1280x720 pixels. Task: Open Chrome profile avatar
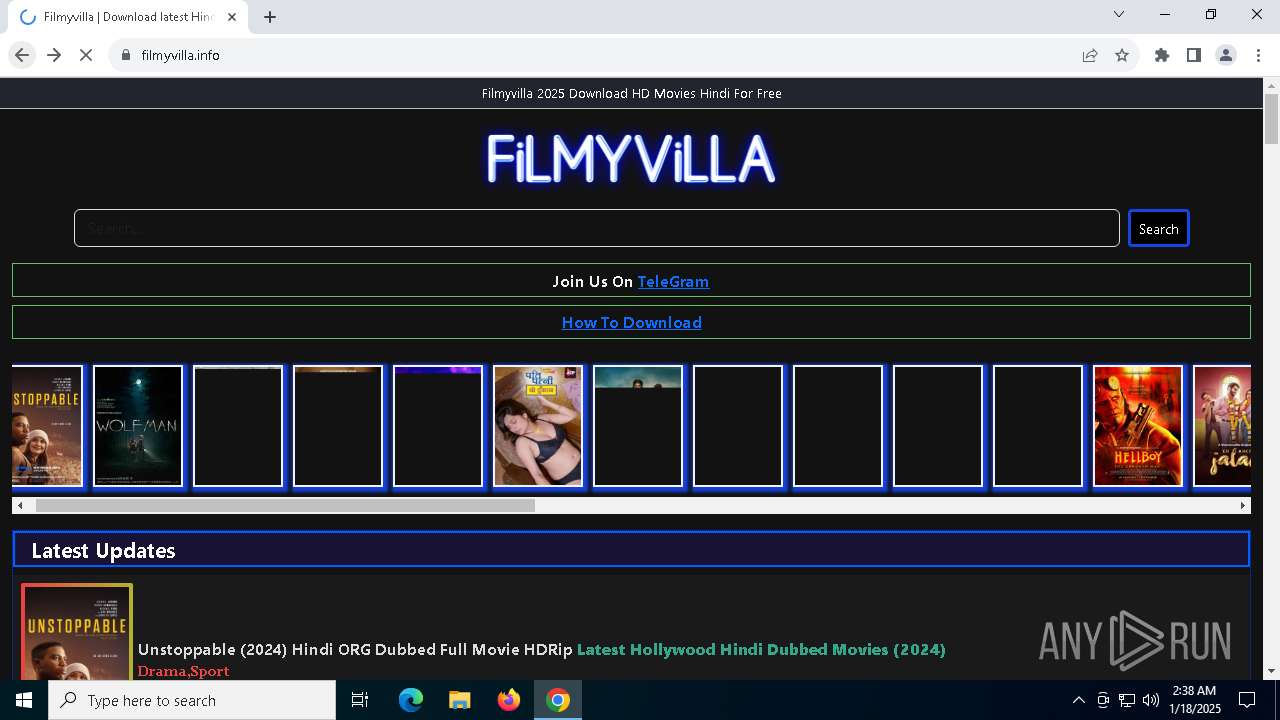[1226, 55]
